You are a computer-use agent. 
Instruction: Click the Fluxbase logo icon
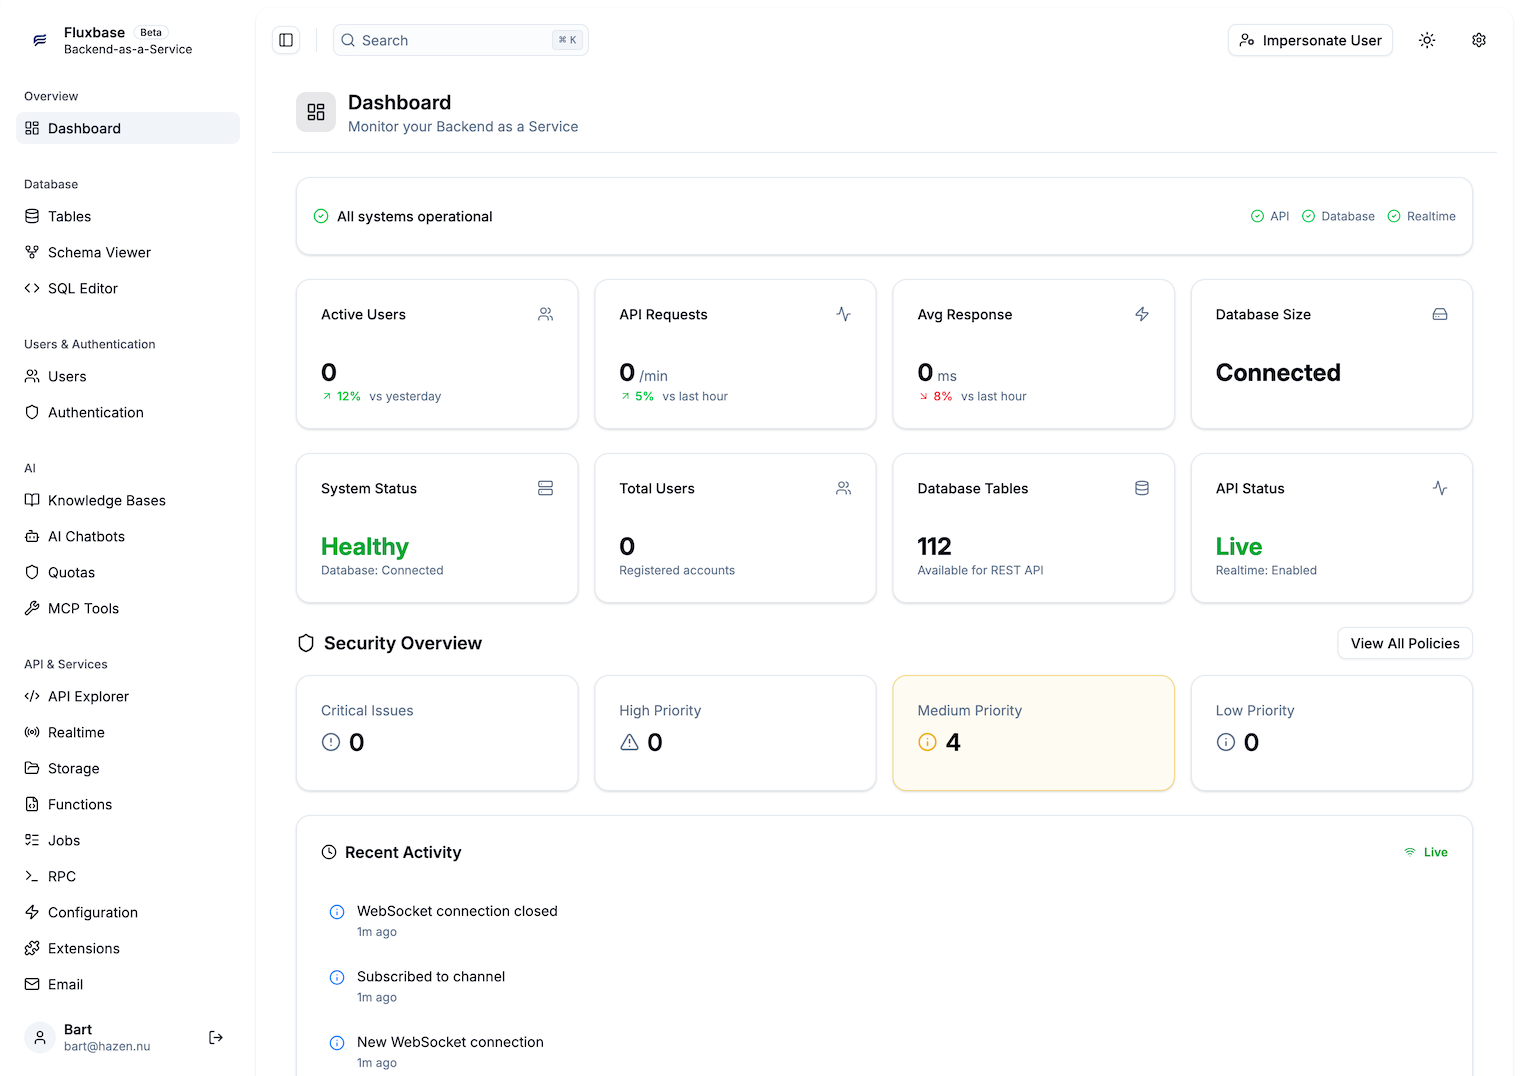(40, 40)
